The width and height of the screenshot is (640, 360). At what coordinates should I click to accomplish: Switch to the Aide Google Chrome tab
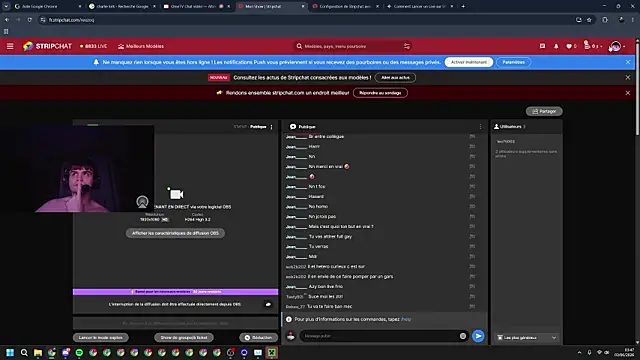tap(47, 7)
